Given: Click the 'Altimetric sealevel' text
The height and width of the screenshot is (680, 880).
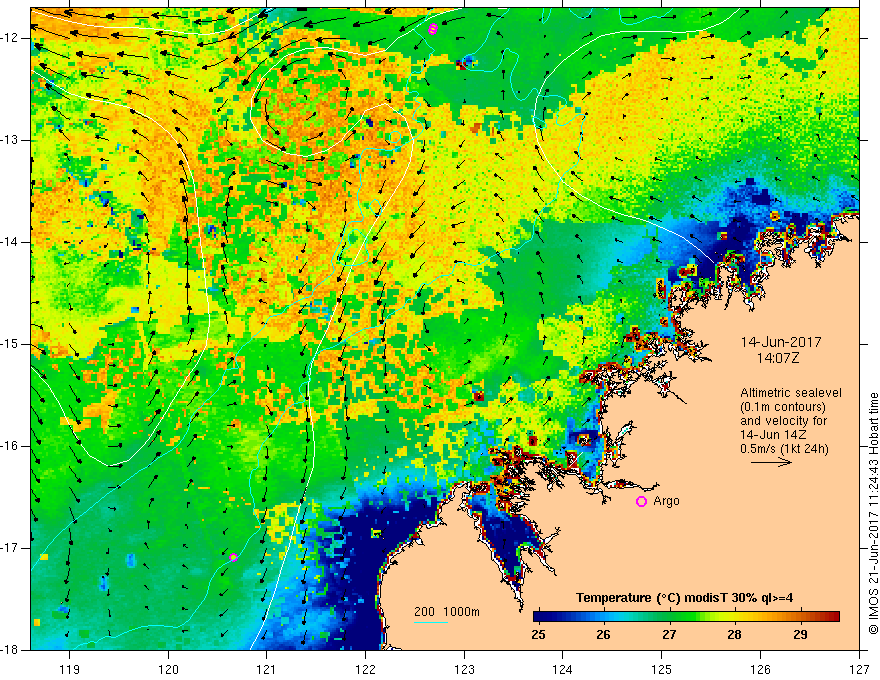Looking at the screenshot, I should [791, 393].
